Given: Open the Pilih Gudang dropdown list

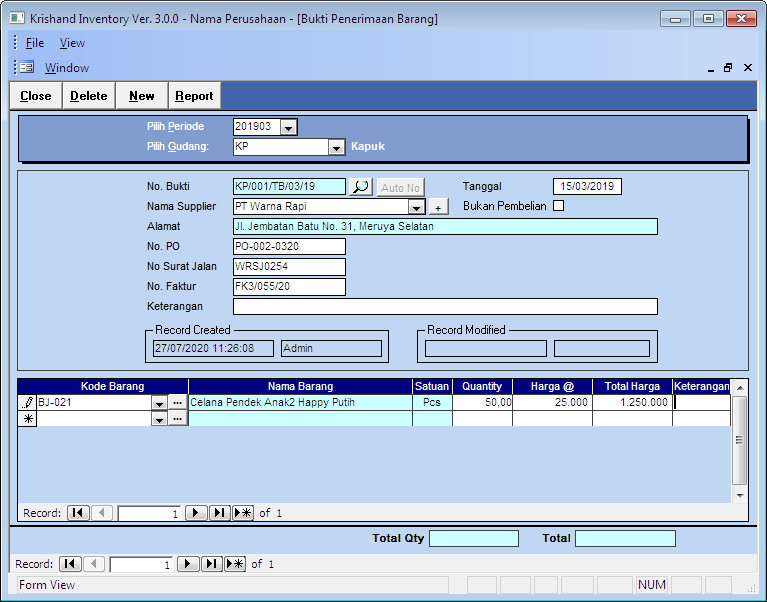Looking at the screenshot, I should pyautogui.click(x=337, y=147).
